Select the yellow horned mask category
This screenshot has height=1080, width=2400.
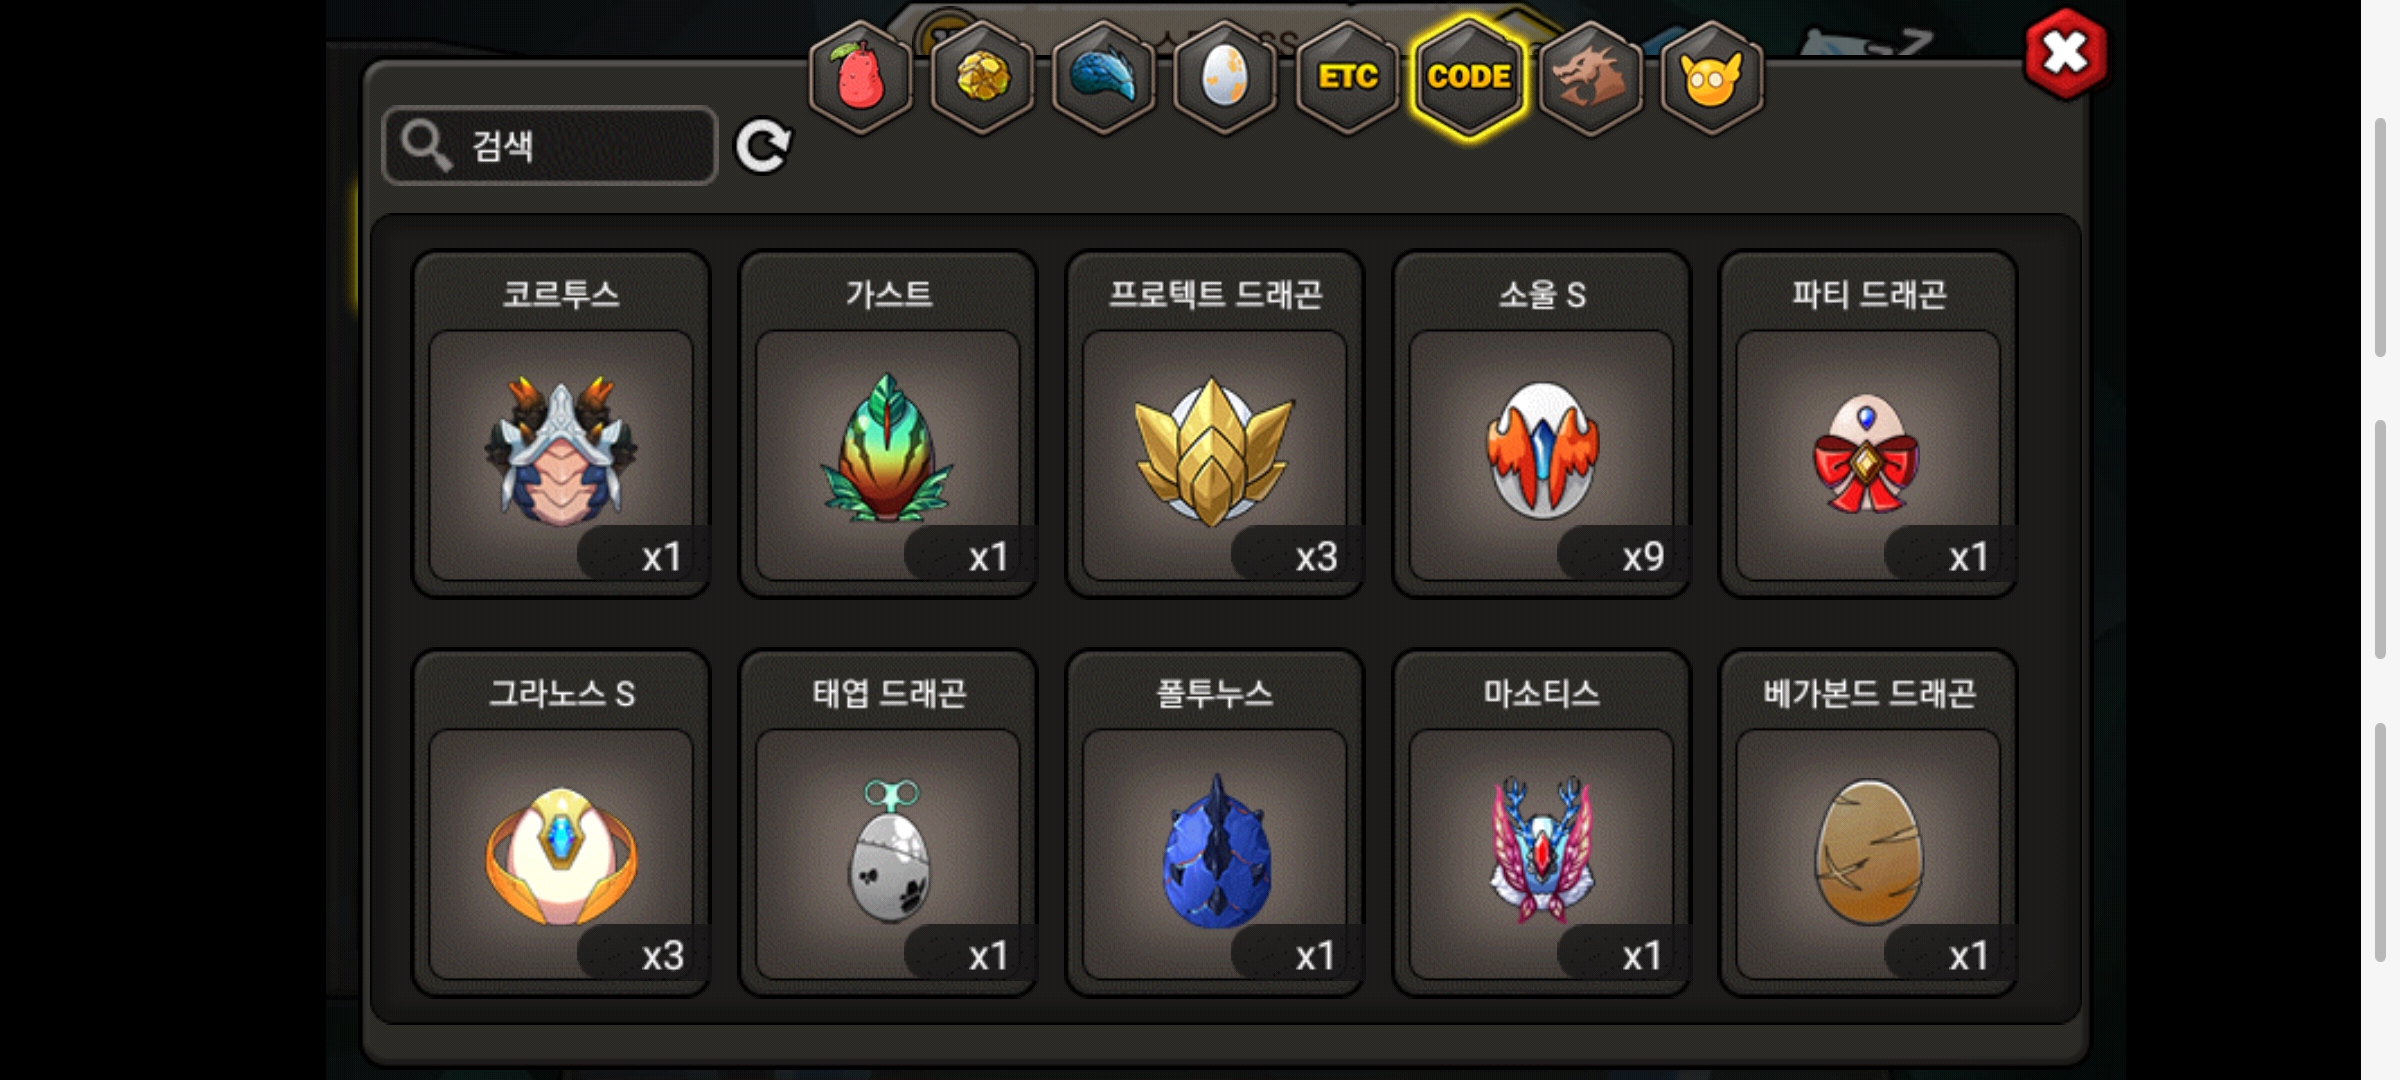pyautogui.click(x=1712, y=78)
